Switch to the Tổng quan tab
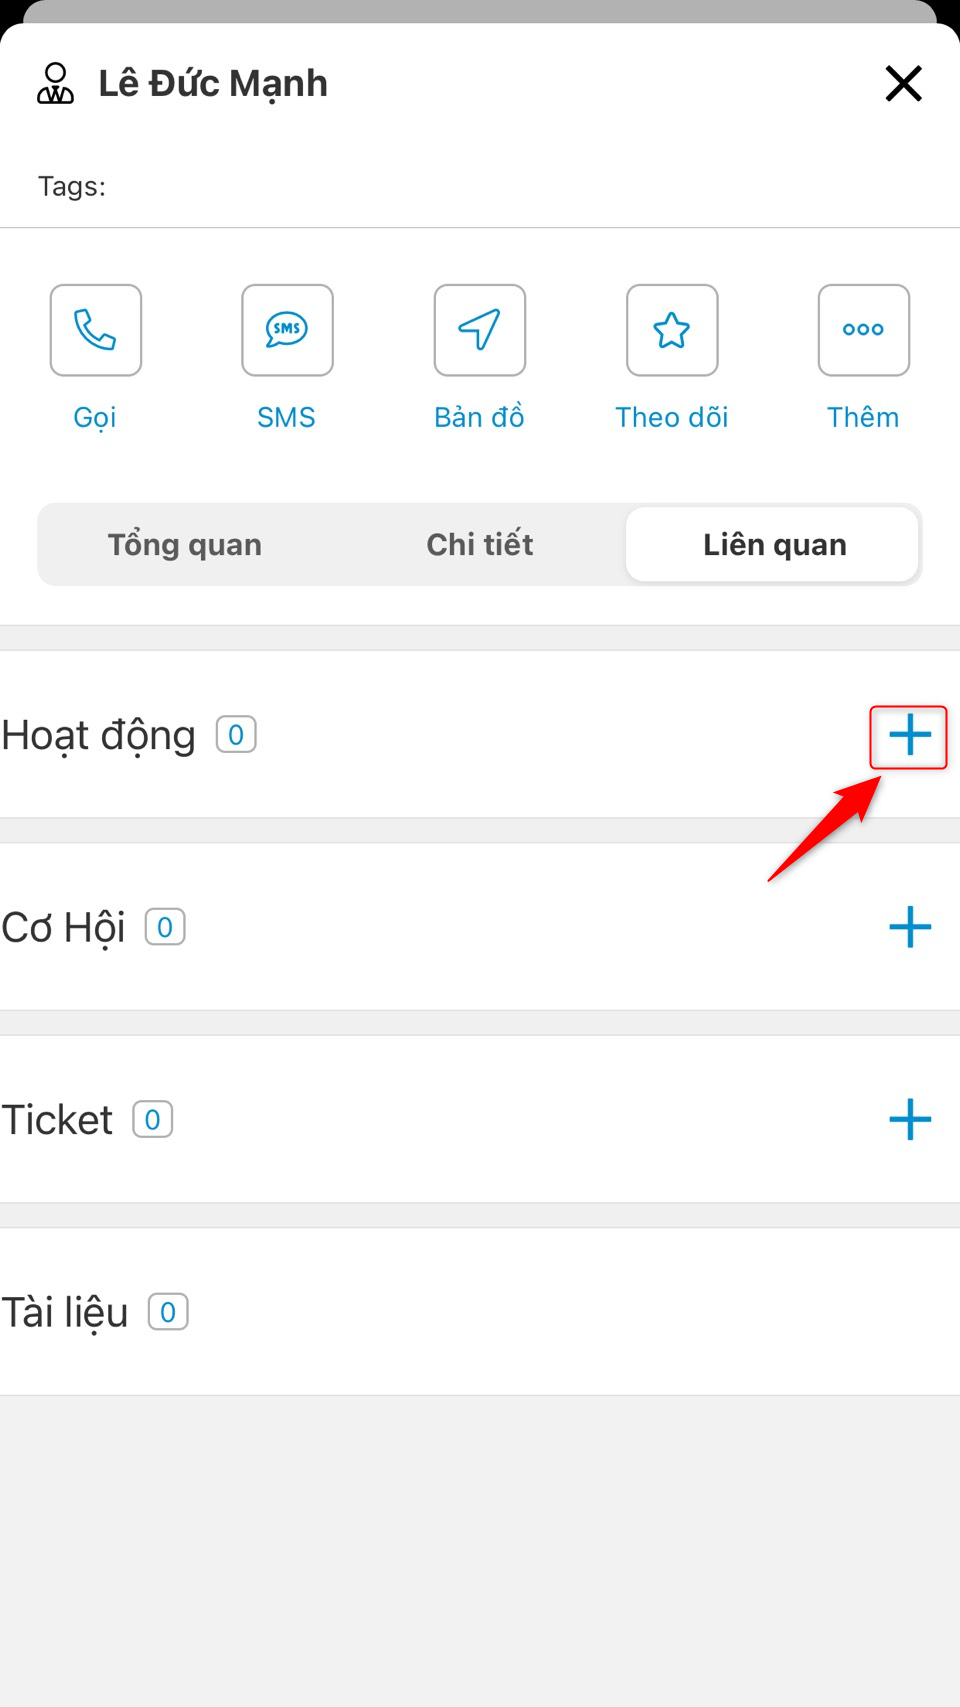Viewport: 960px width, 1707px height. point(185,545)
